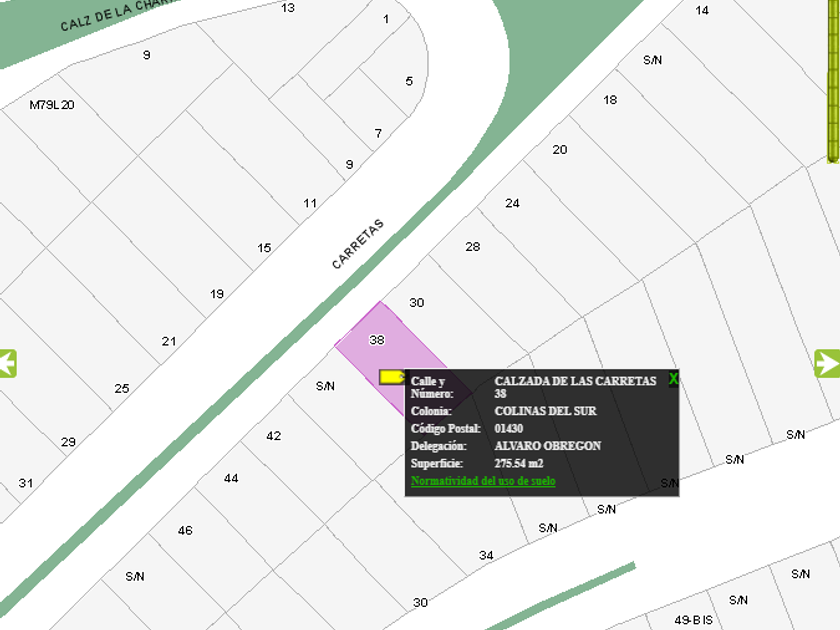The image size is (840, 630).
Task: Select parcel number 42 on the map
Action: pyautogui.click(x=273, y=435)
